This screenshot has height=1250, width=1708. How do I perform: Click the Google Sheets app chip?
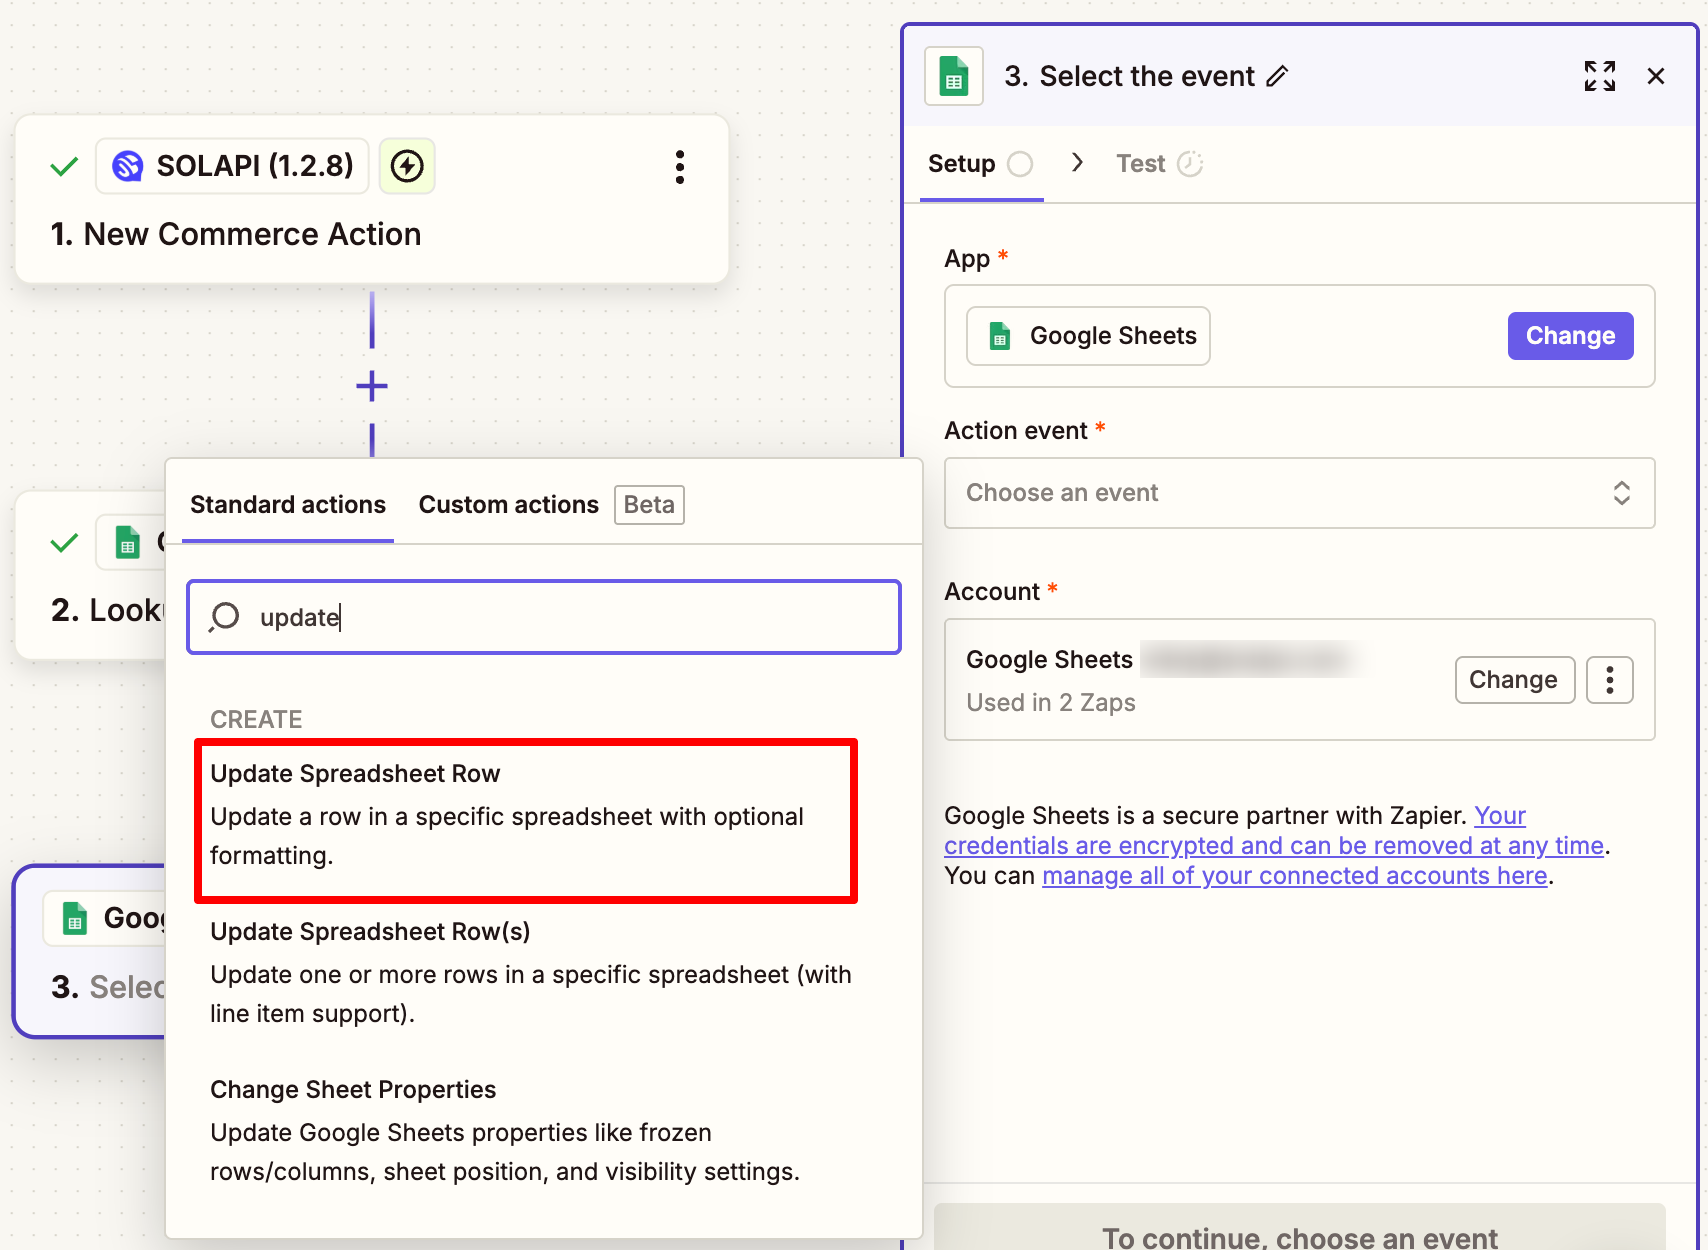[x=1088, y=336]
